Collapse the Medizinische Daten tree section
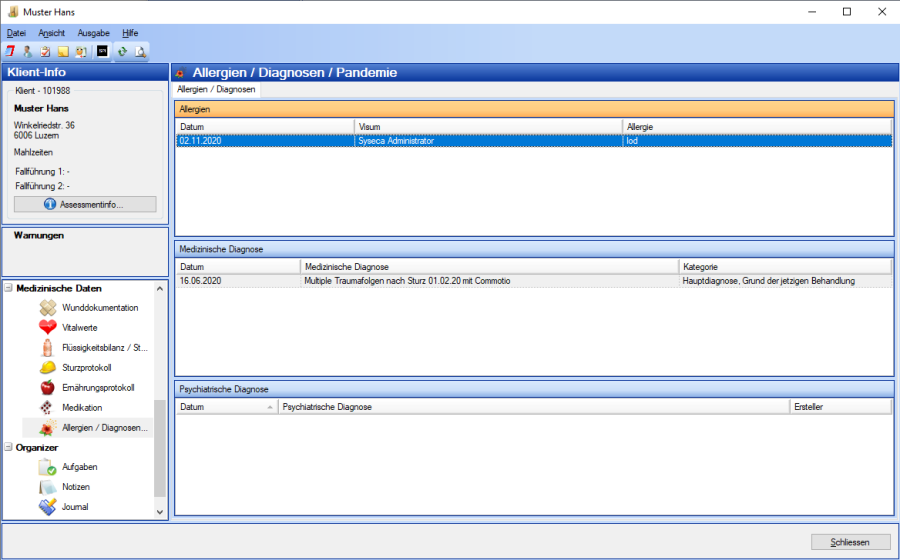The height and width of the screenshot is (560, 900). point(9,289)
